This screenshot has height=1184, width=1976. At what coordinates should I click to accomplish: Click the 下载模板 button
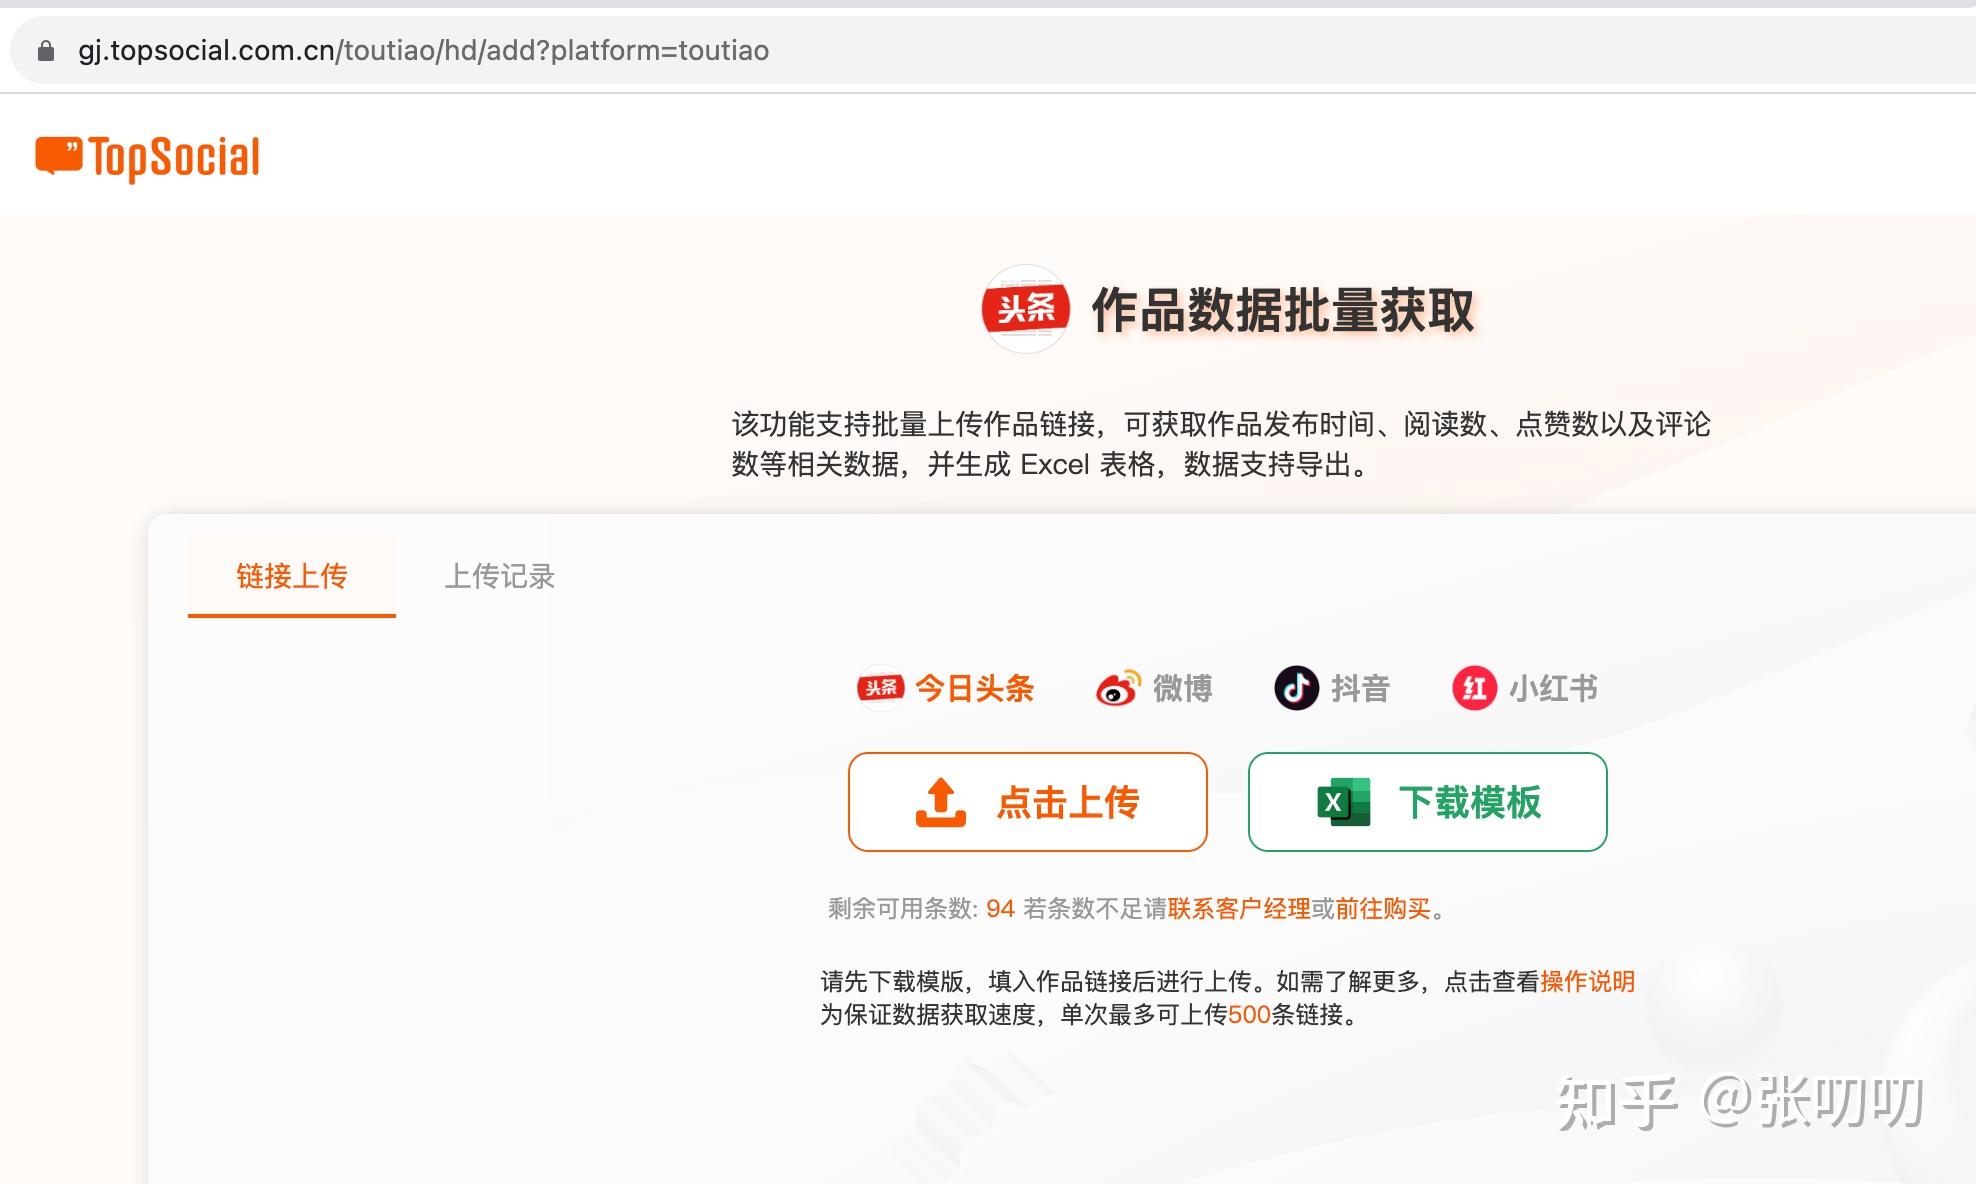[1428, 802]
